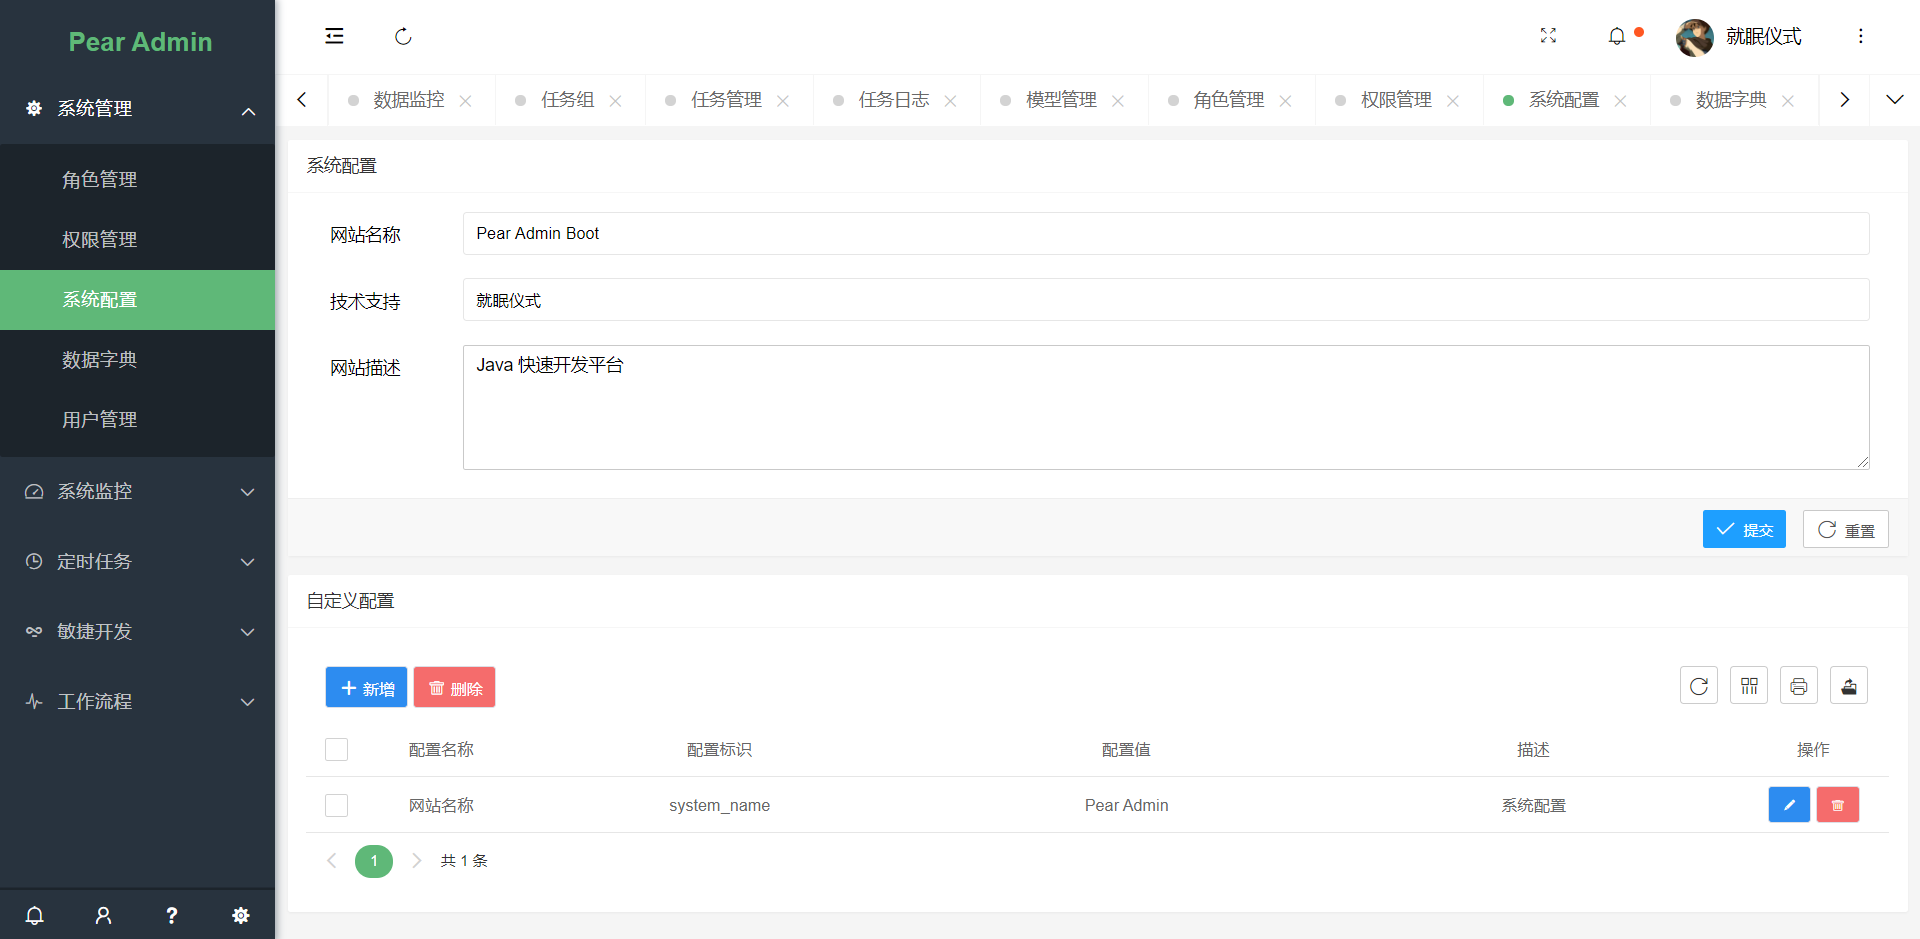
Task: Click the refresh page icon in header
Action: click(403, 36)
